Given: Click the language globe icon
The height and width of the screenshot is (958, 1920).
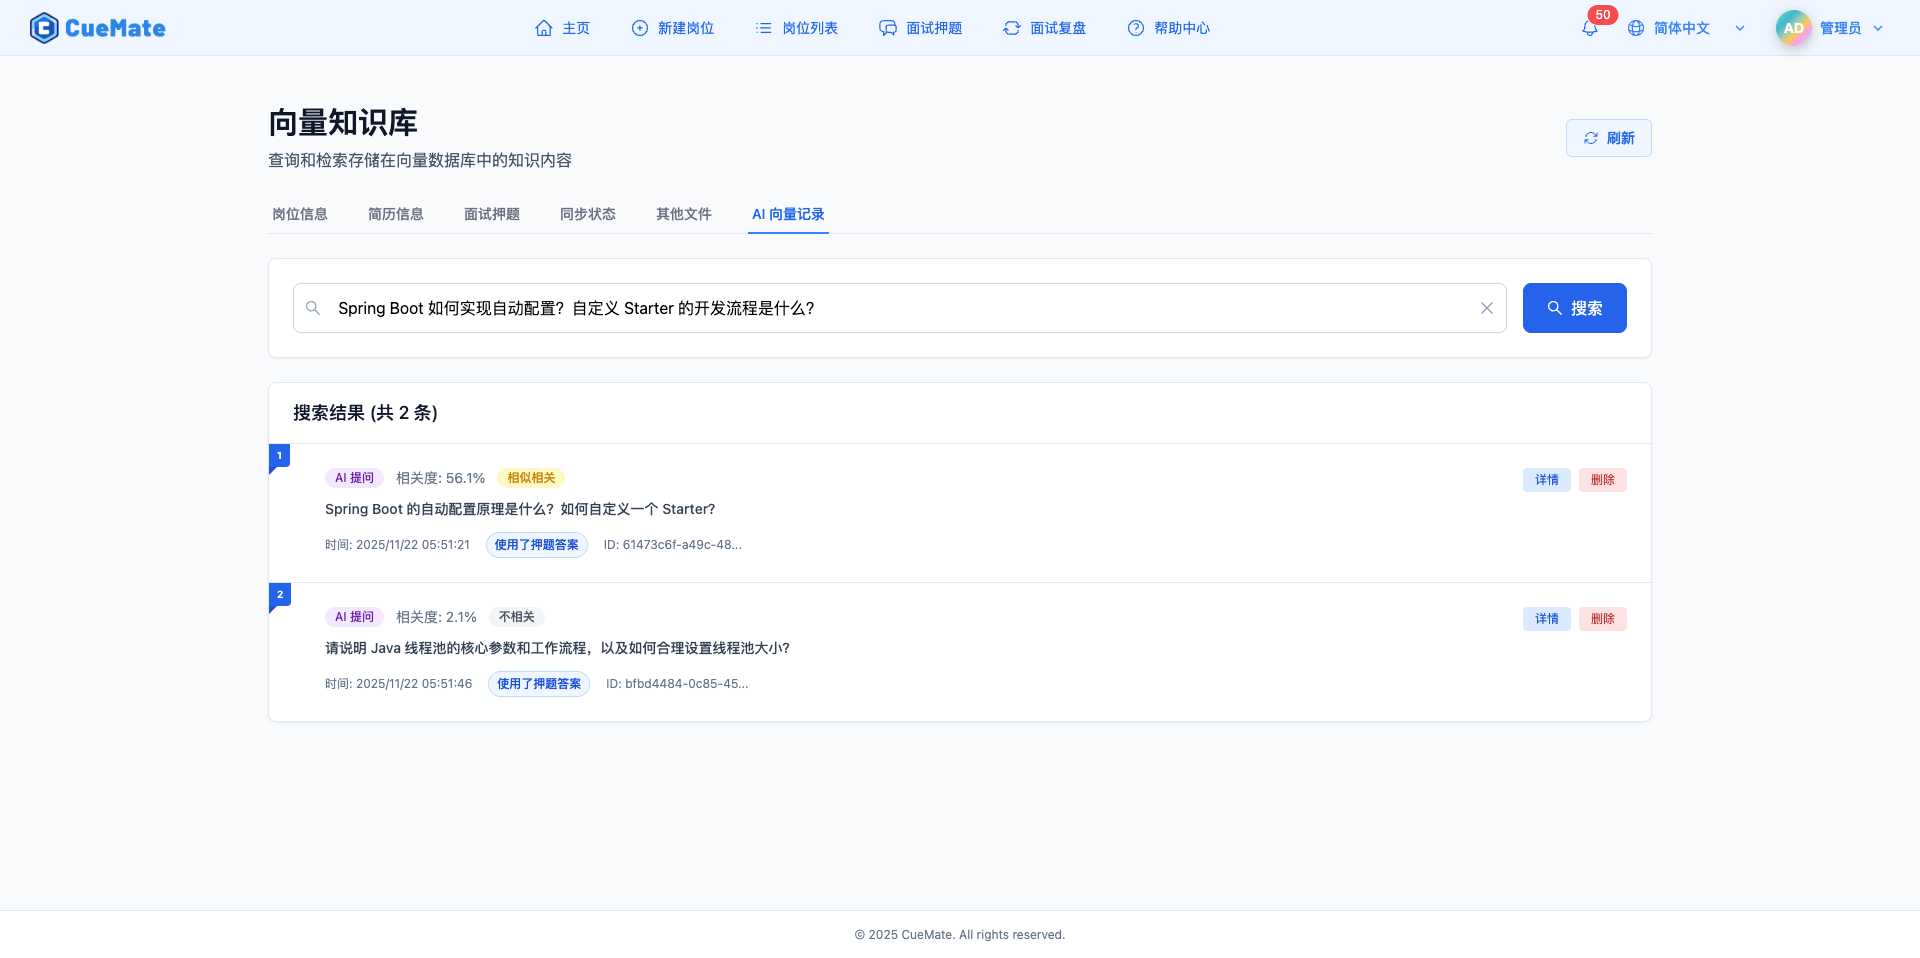Looking at the screenshot, I should tap(1636, 28).
